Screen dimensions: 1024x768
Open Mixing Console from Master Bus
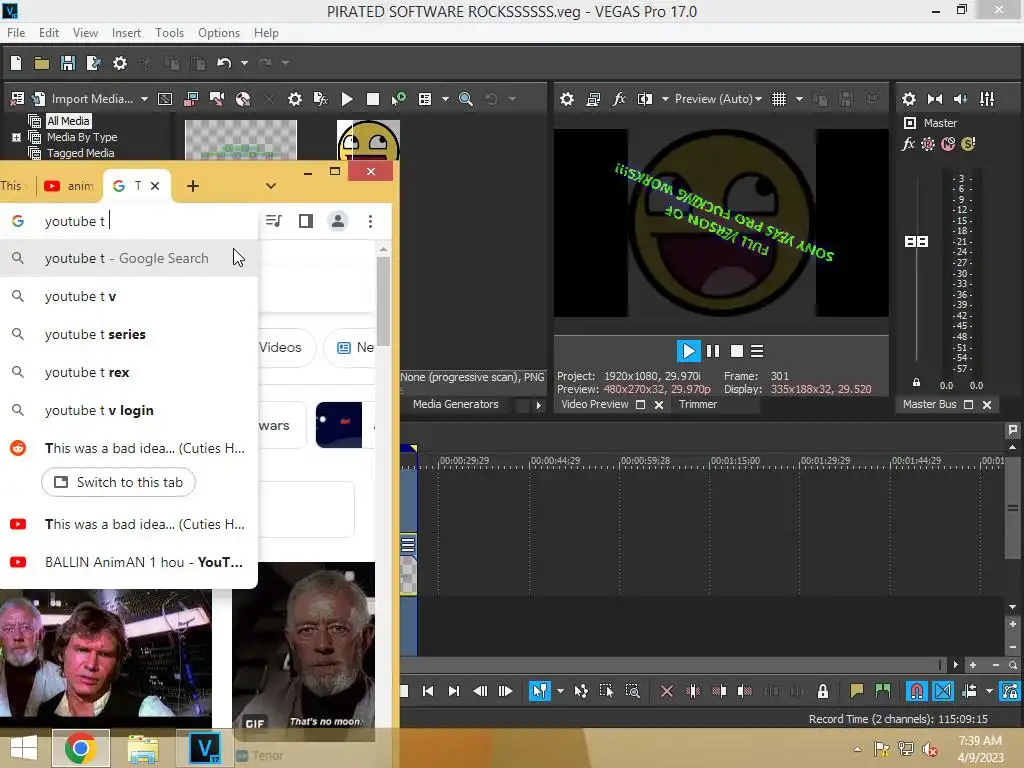pos(987,99)
